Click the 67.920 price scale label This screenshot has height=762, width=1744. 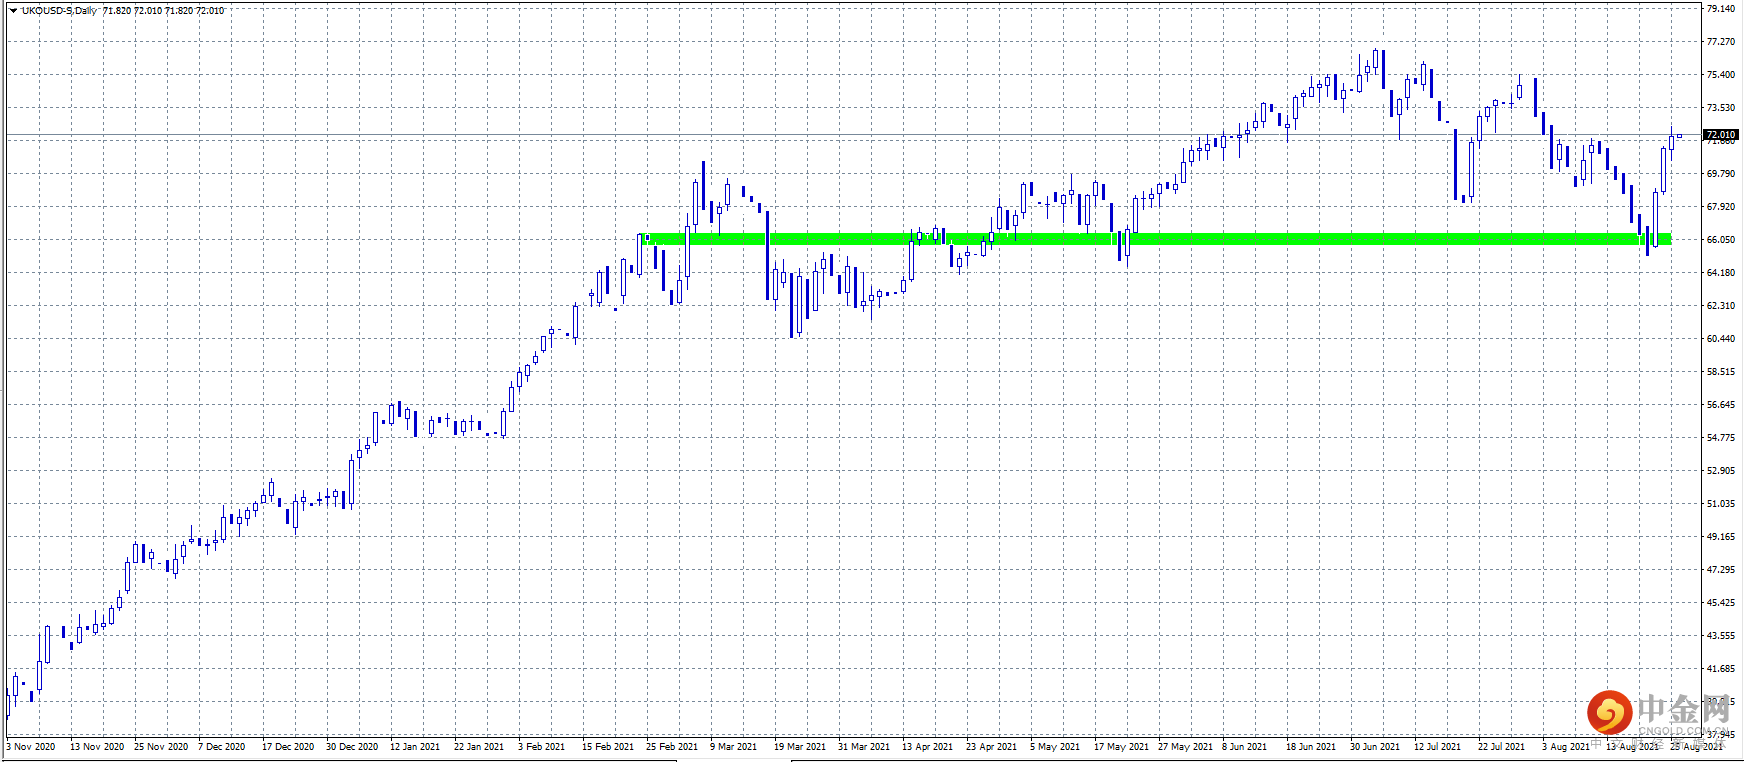point(1721,206)
